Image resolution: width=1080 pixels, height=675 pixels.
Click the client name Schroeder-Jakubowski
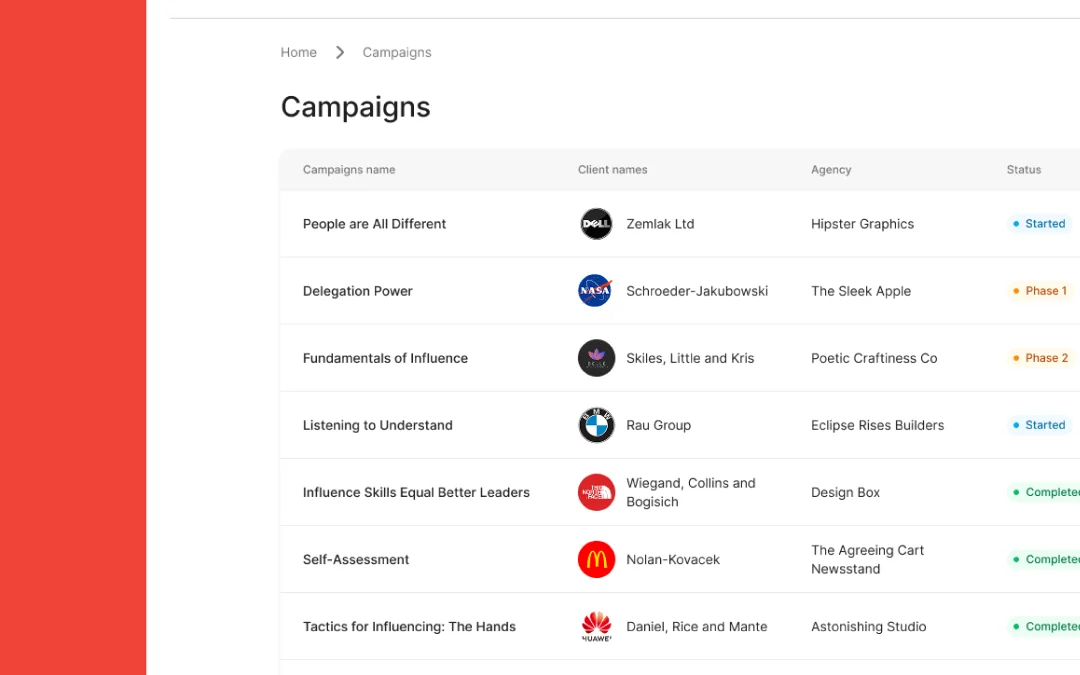tap(696, 291)
